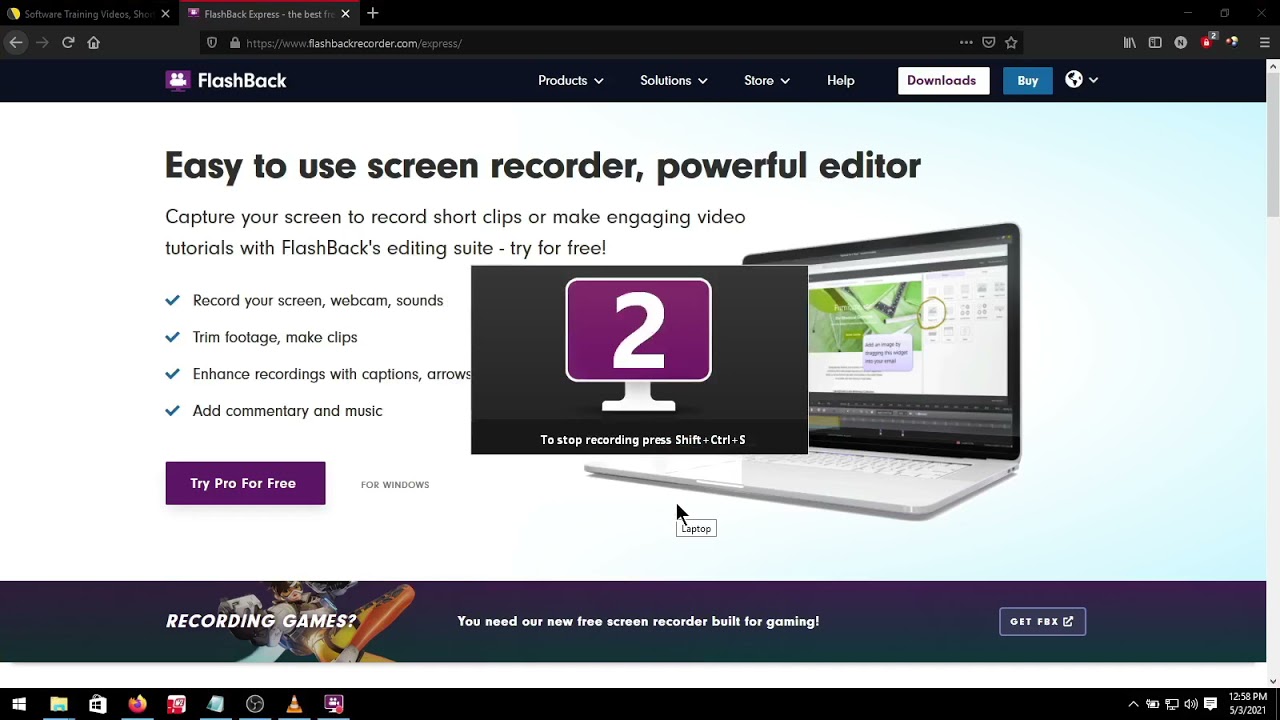
Task: Close the FlashBack Express tab
Action: [x=345, y=14]
